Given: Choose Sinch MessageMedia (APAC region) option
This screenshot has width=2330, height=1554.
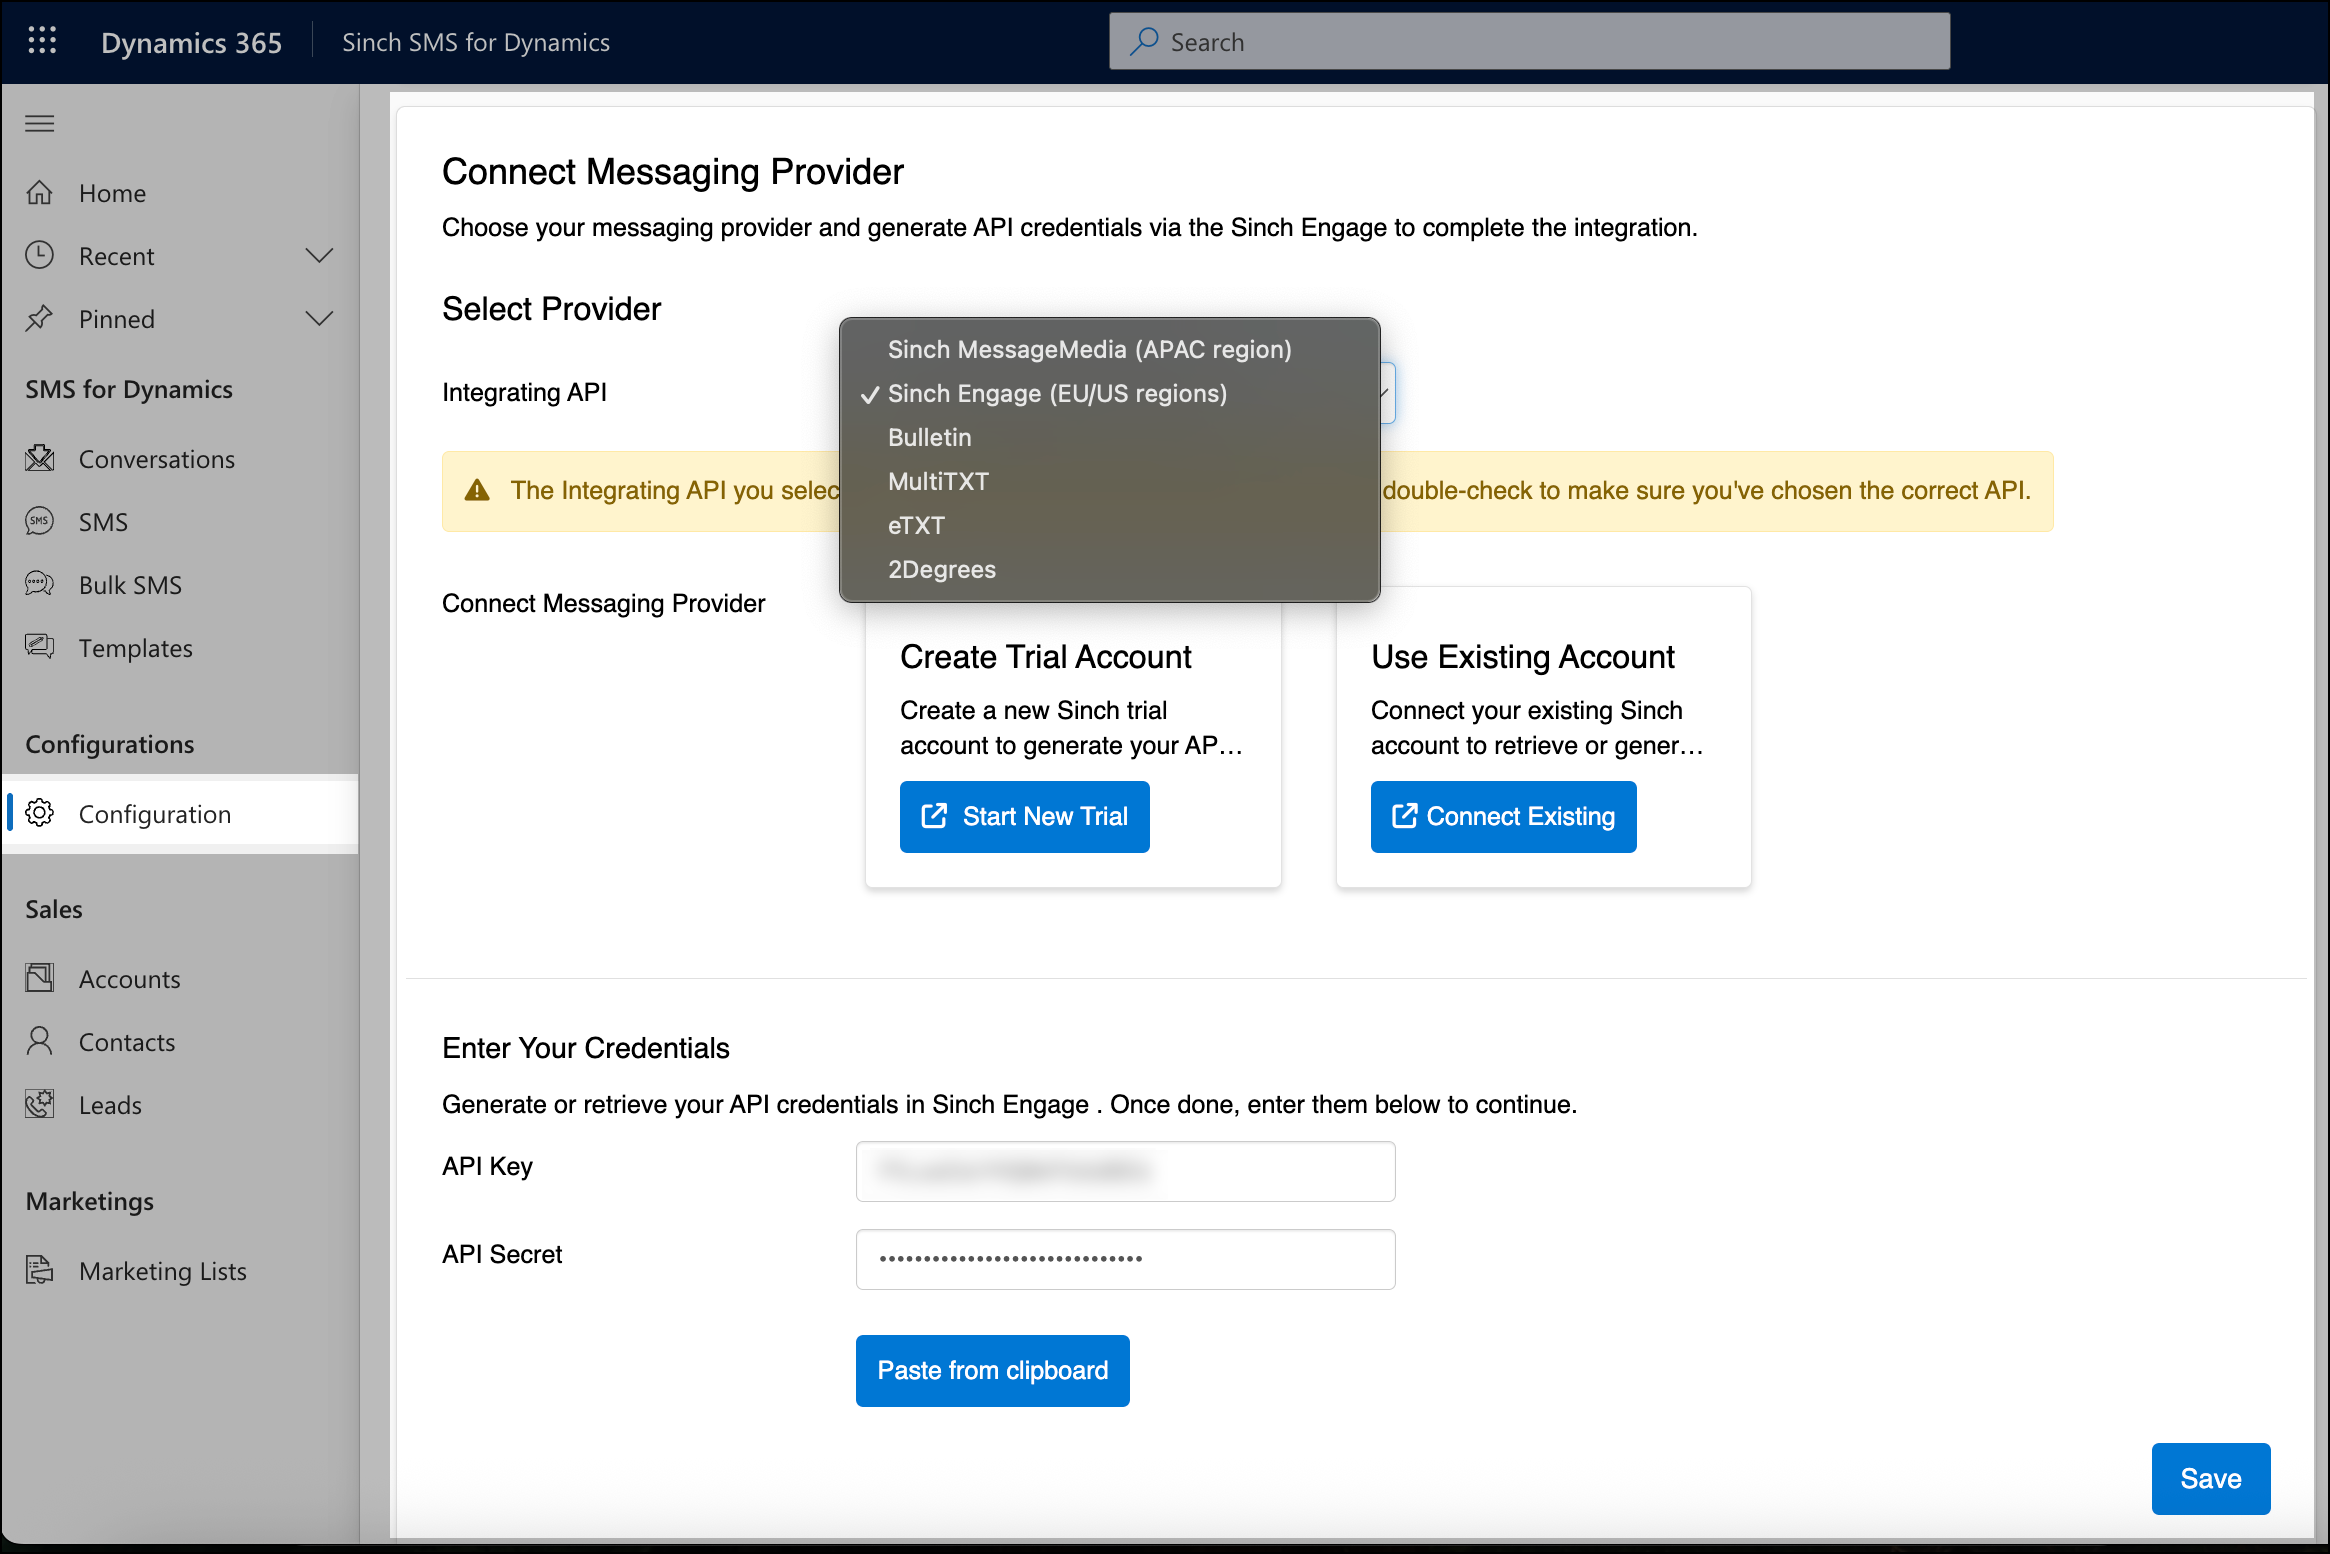Looking at the screenshot, I should 1089,349.
